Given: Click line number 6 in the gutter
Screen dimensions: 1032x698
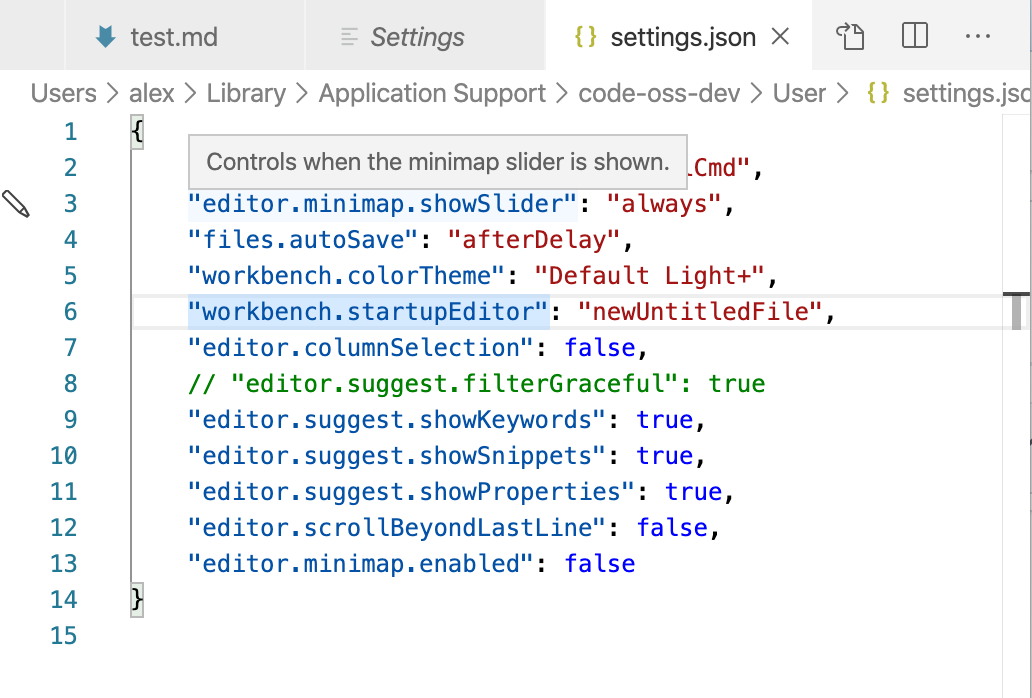Looking at the screenshot, I should click(70, 311).
